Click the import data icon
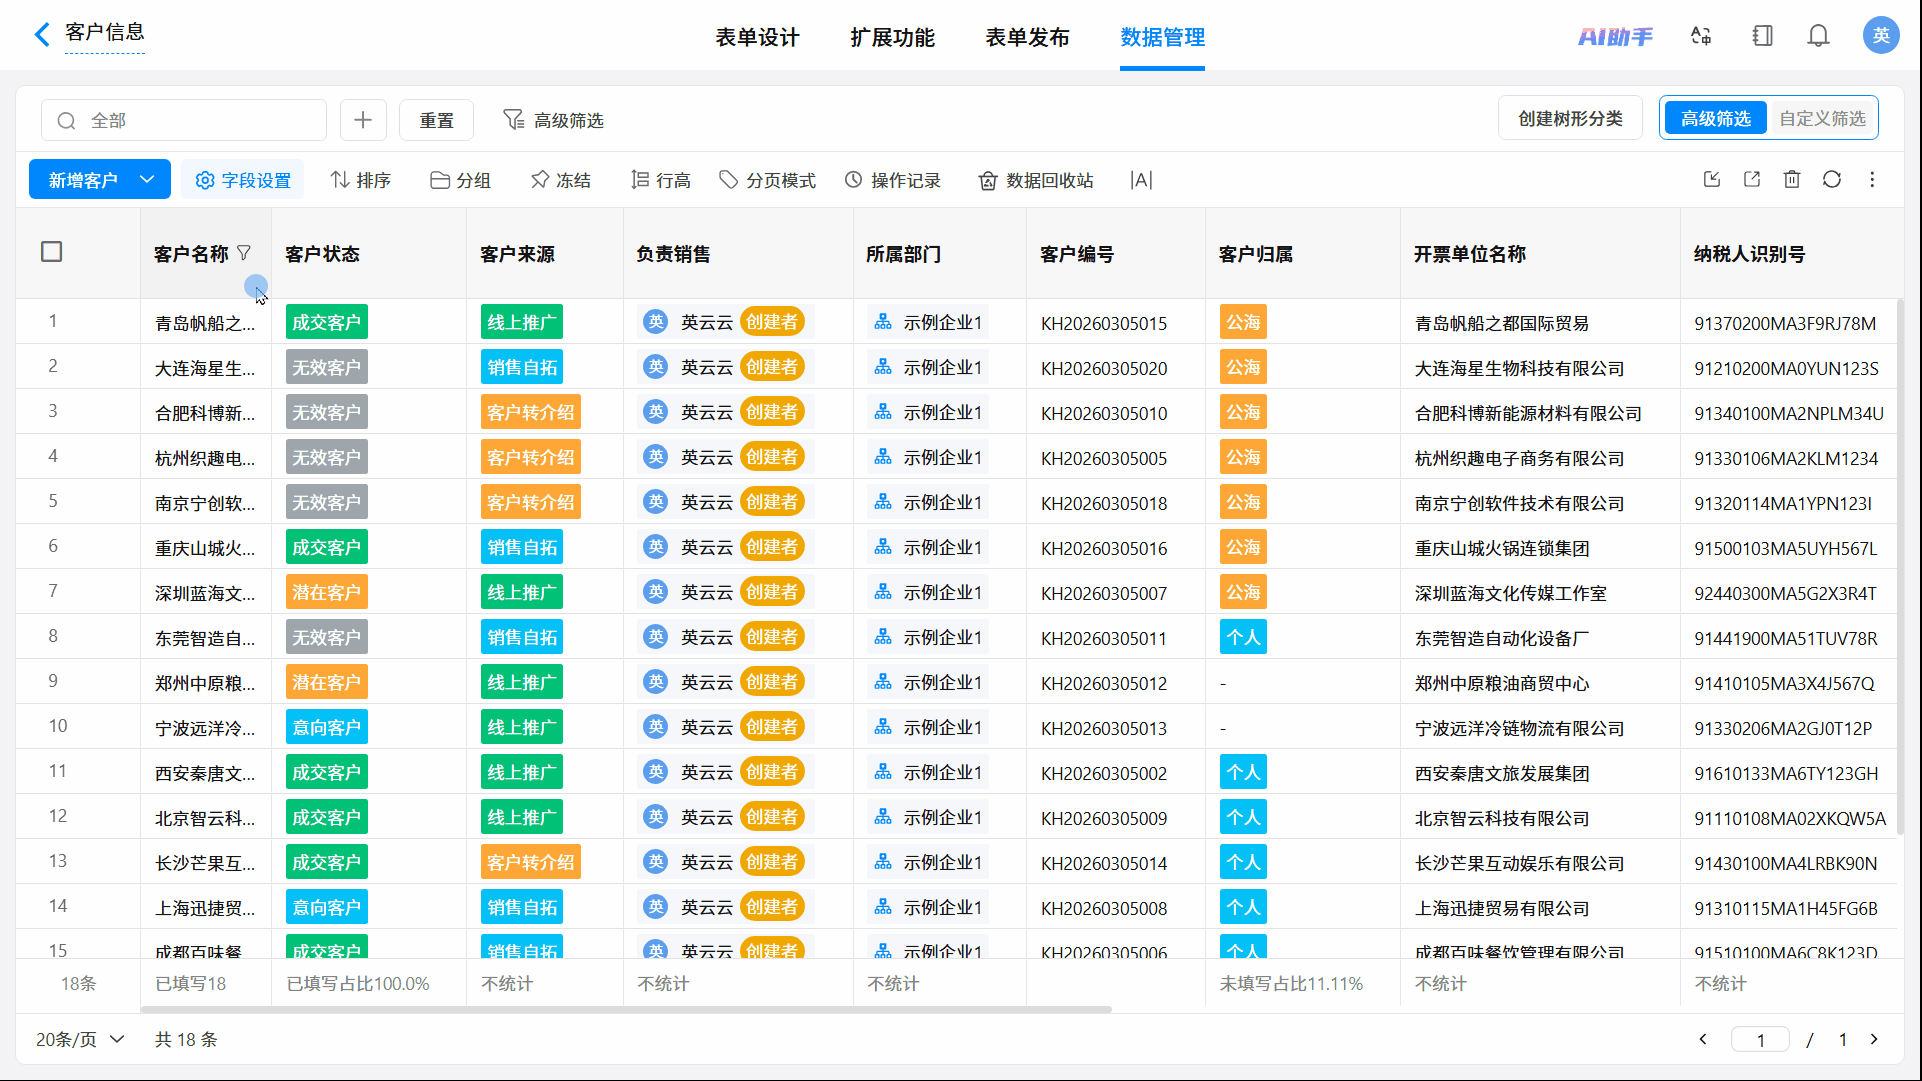Screen dimensions: 1922x1081 [1712, 179]
